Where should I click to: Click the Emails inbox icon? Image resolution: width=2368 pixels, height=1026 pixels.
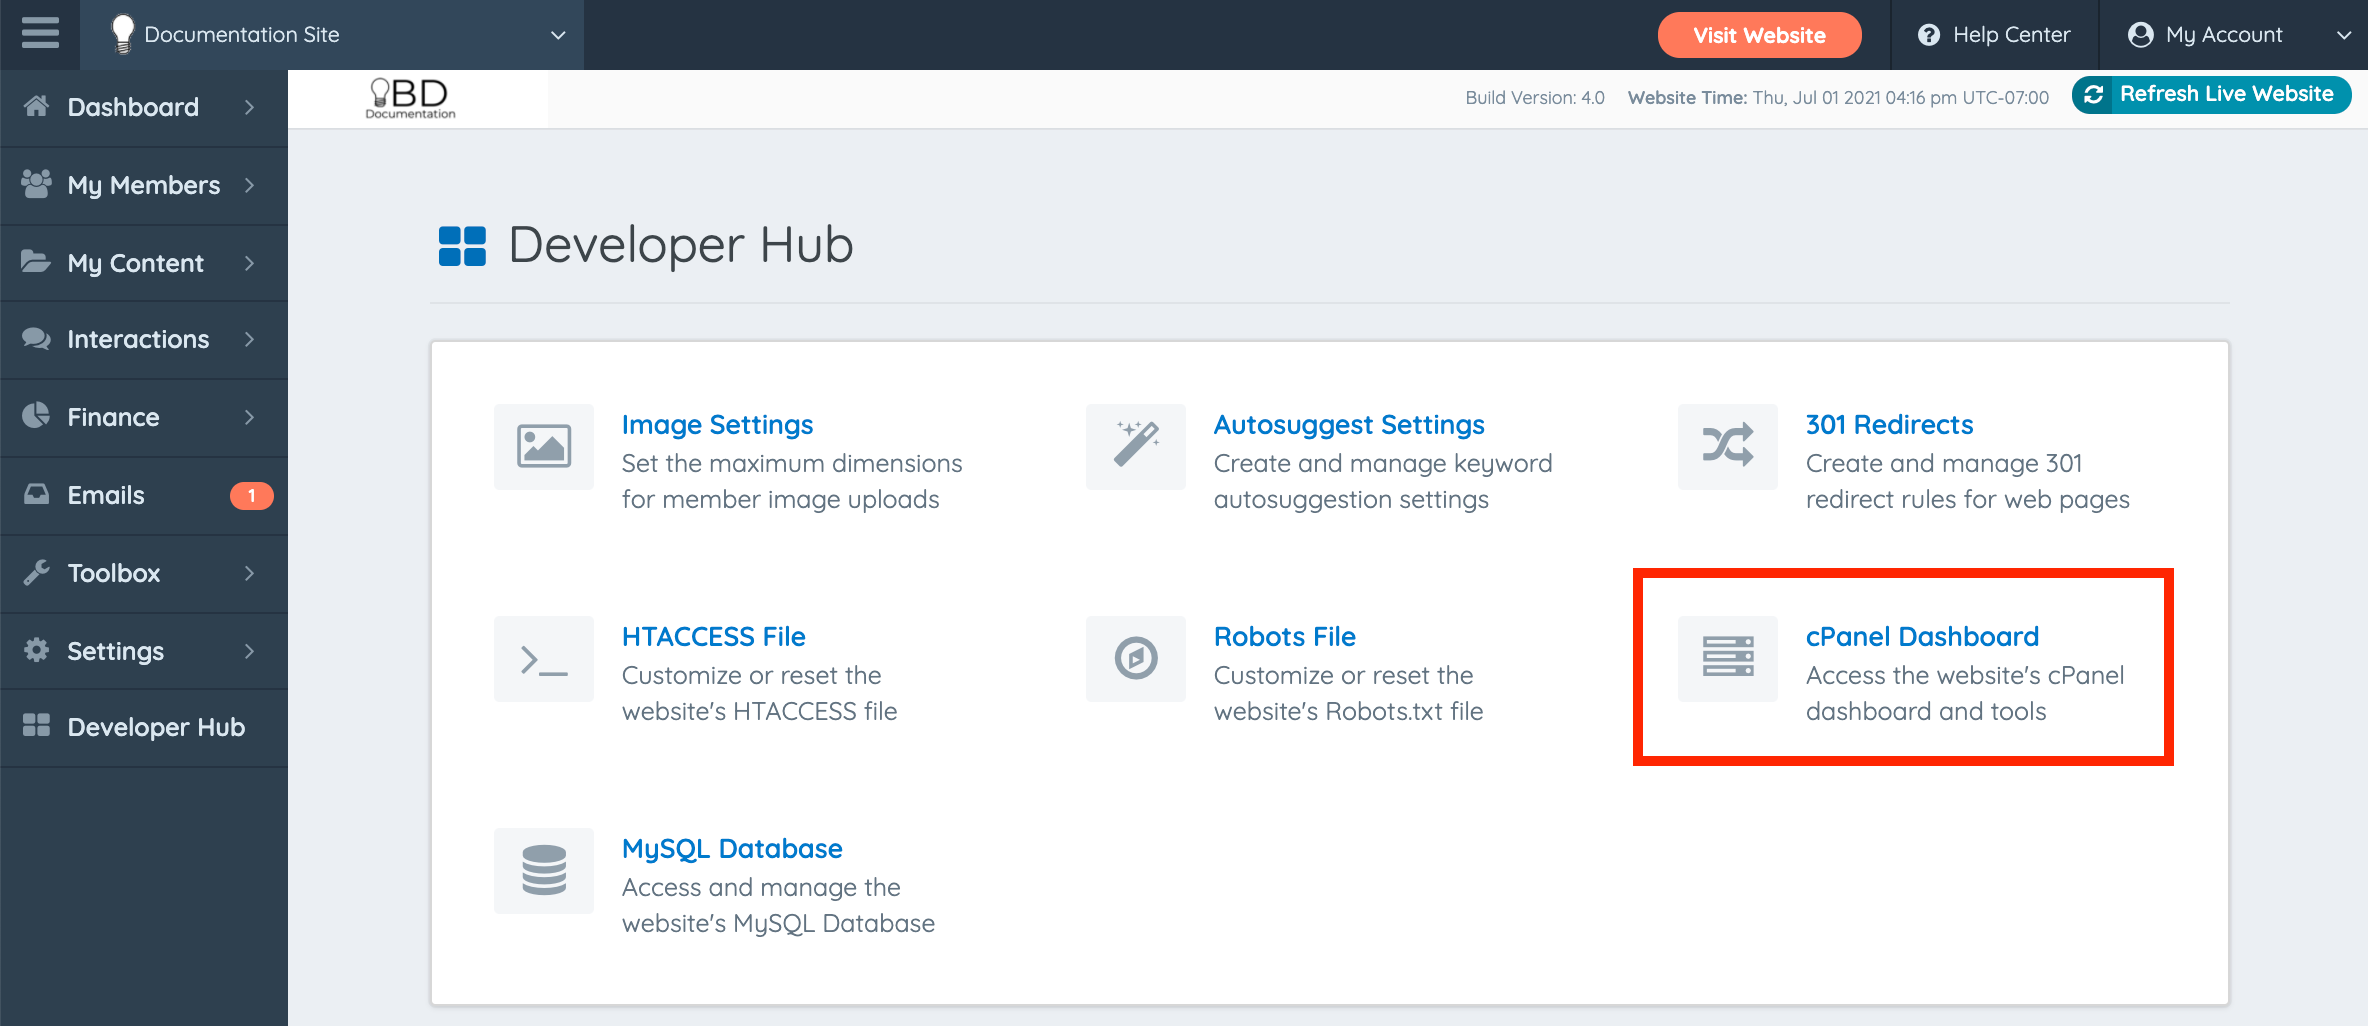coord(37,494)
